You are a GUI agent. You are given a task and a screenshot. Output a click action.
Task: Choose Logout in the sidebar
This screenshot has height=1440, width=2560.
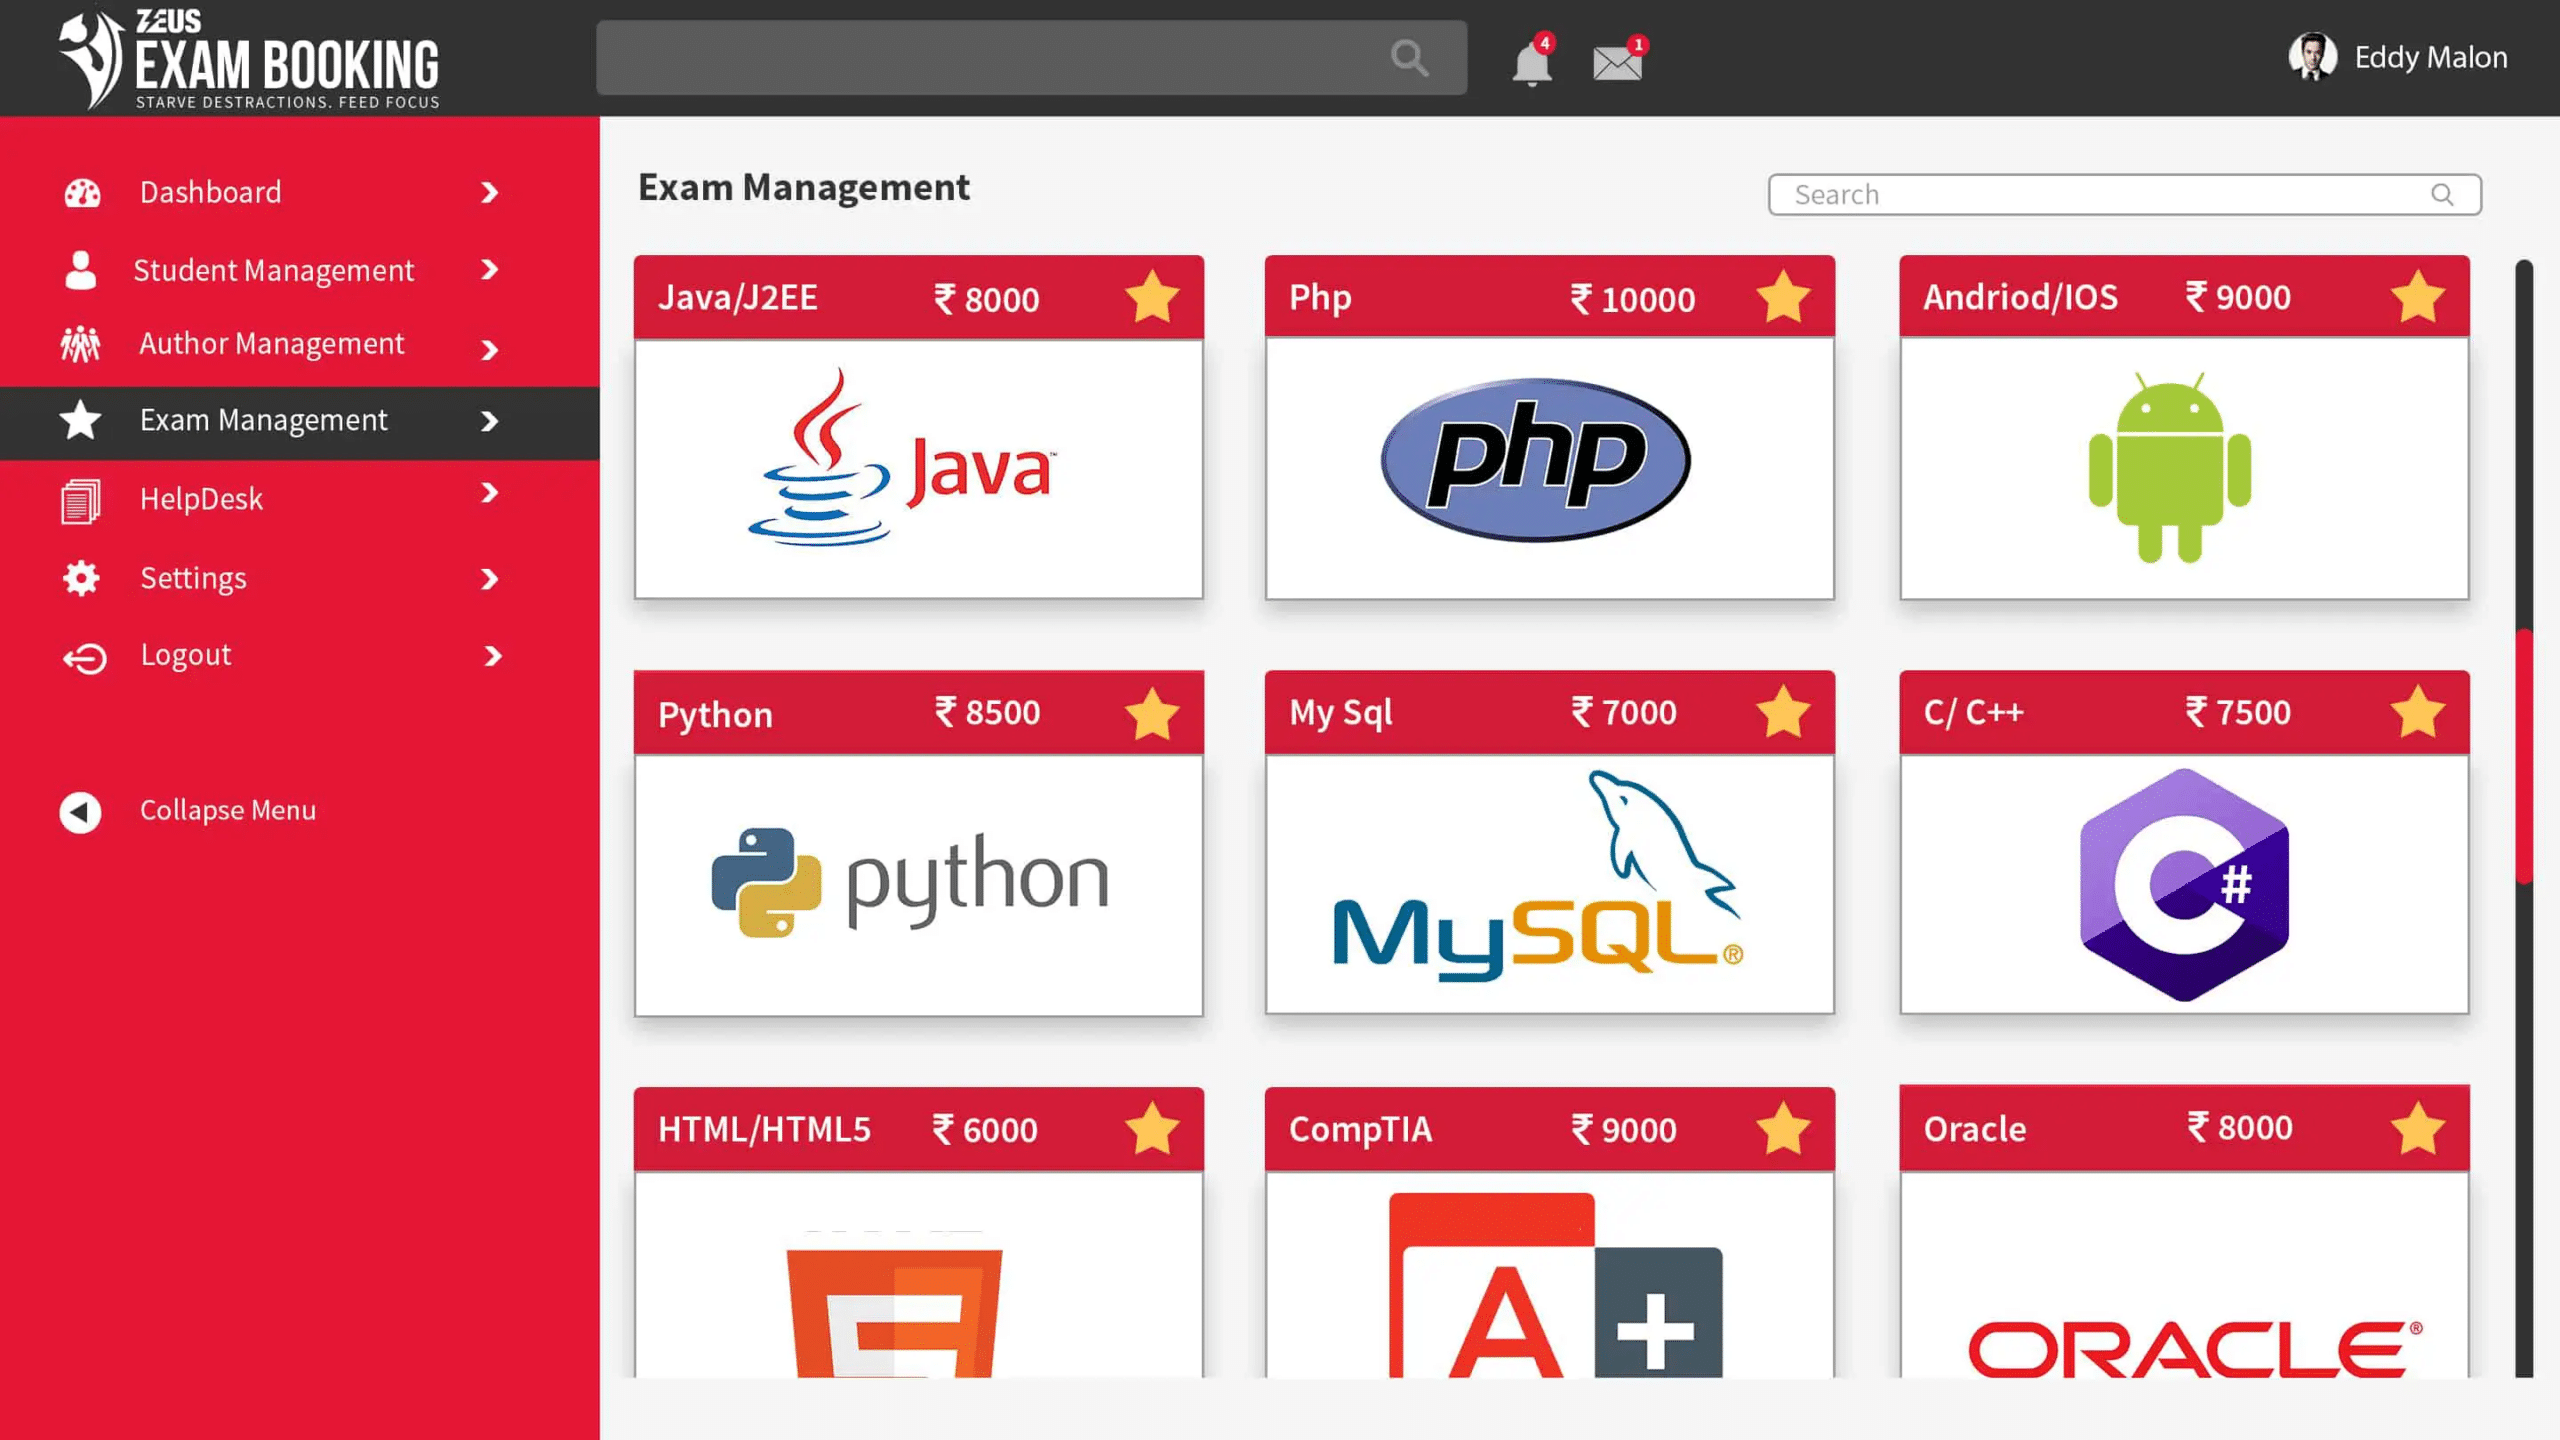[185, 655]
